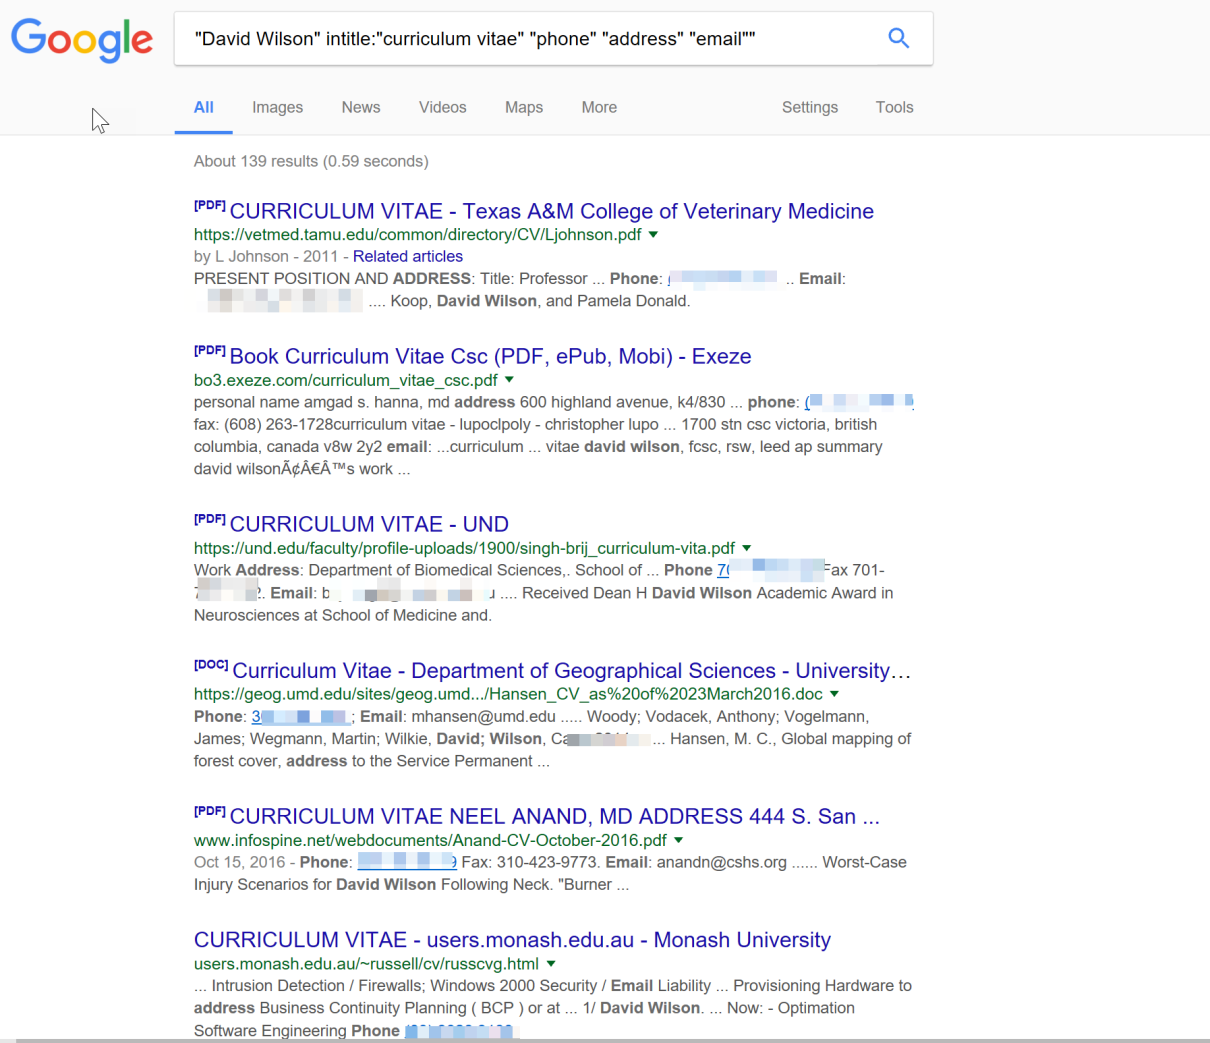Click the phone number link in Neel Anand result
The width and height of the screenshot is (1210, 1043).
point(407,862)
